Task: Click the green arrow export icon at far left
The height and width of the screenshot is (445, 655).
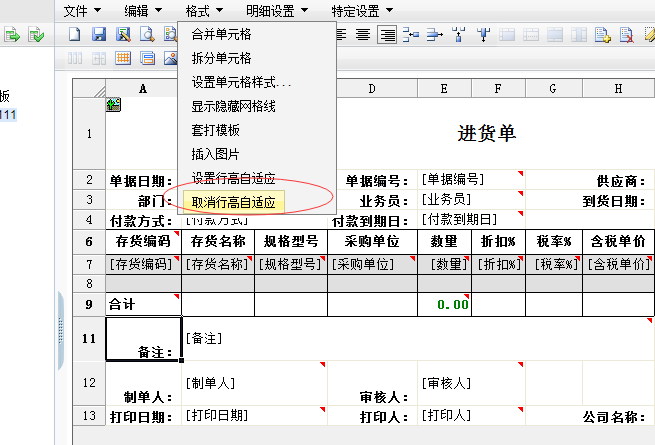Action: (13, 35)
